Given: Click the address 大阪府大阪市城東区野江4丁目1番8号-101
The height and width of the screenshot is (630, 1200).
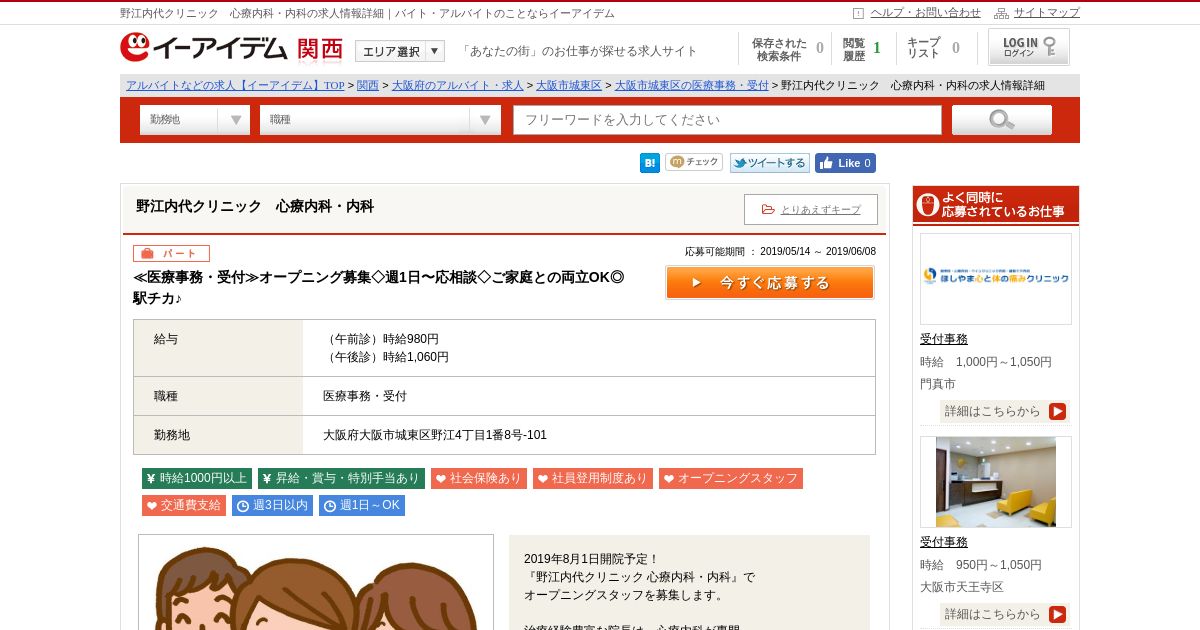Looking at the screenshot, I should pyautogui.click(x=435, y=435).
